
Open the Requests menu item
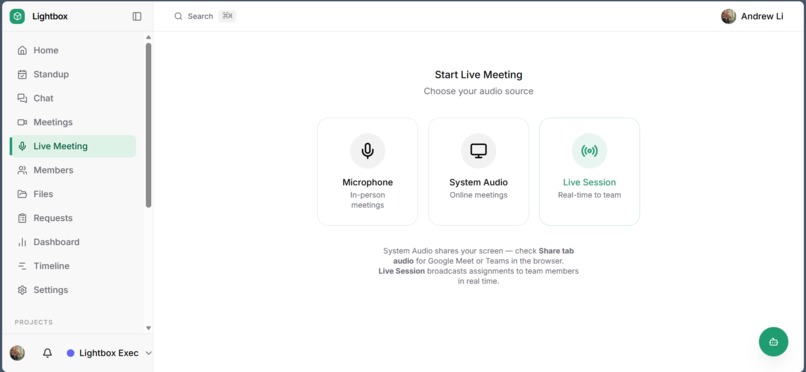point(72,218)
